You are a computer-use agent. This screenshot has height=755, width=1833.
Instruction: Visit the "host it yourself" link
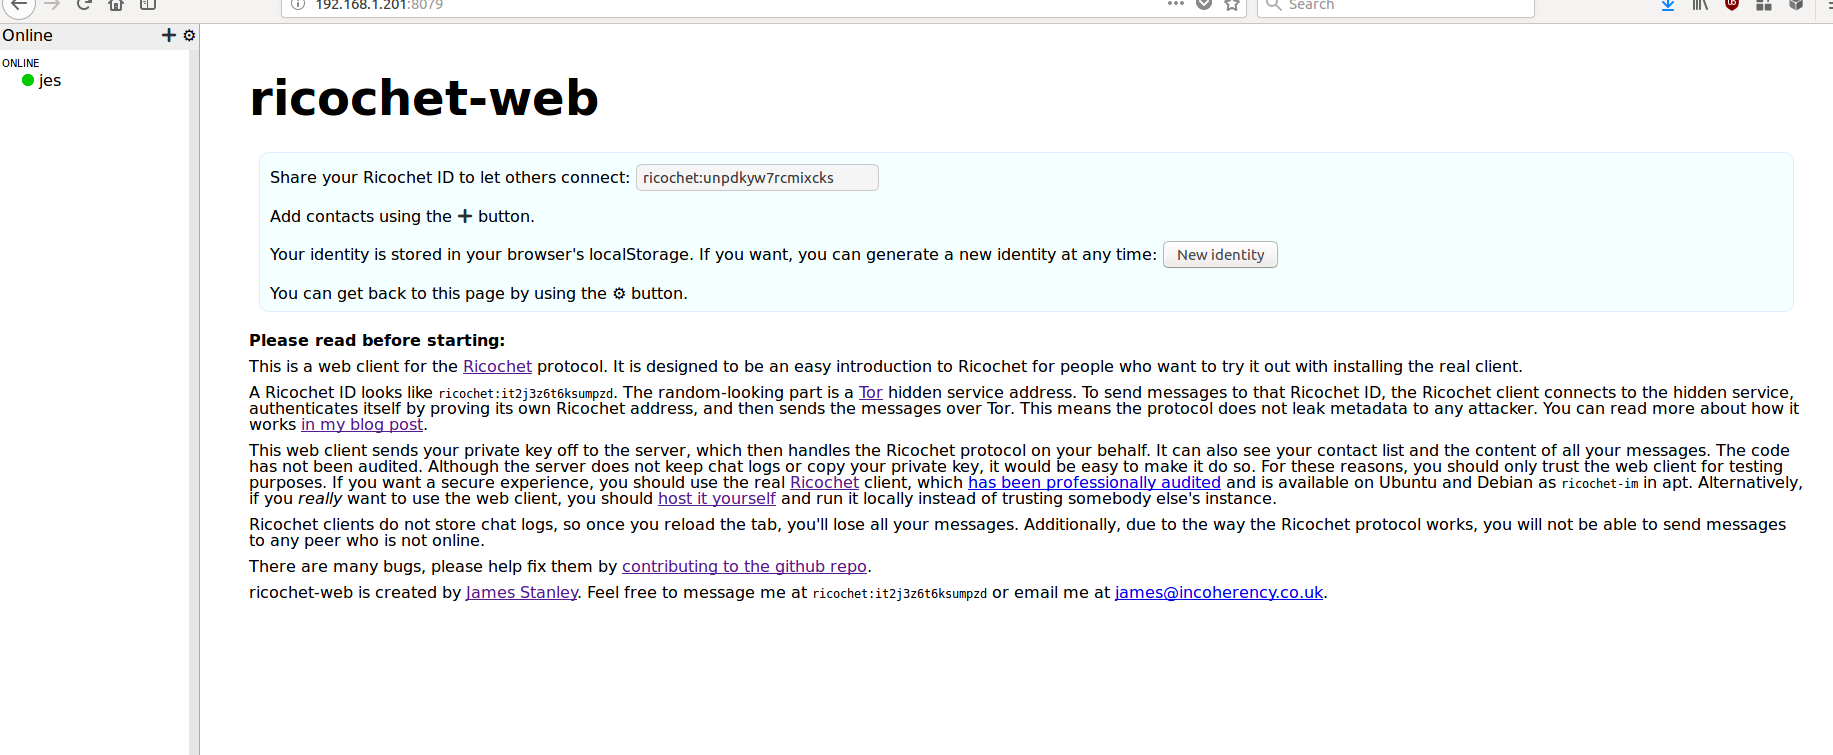pos(716,498)
